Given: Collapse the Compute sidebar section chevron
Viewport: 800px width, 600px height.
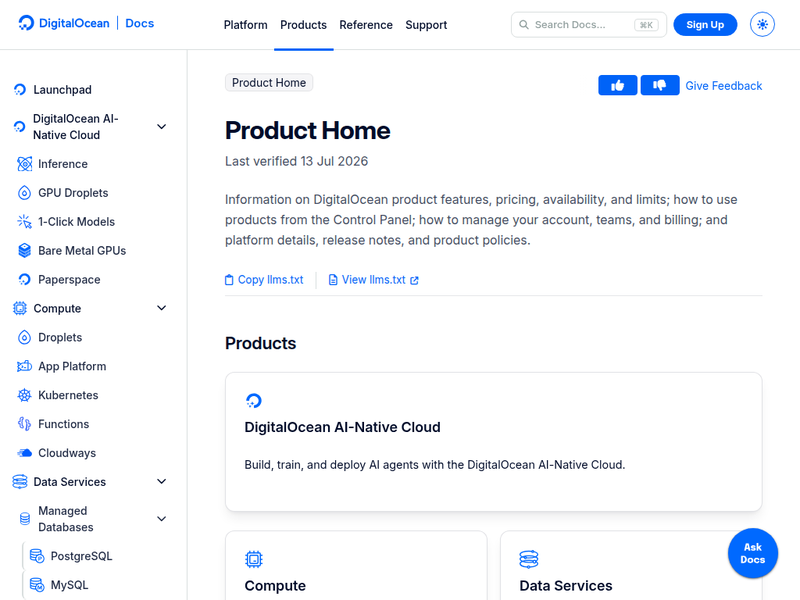Looking at the screenshot, I should (161, 308).
